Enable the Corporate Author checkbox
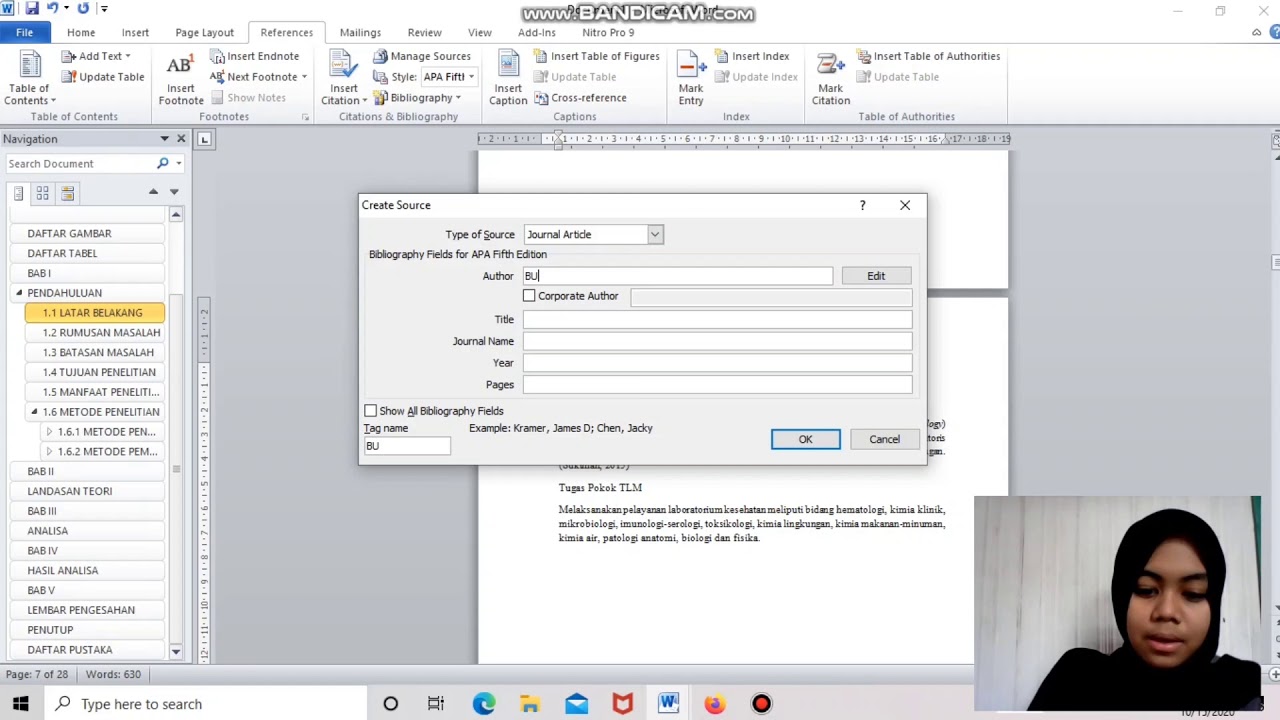1280x720 pixels. tap(529, 296)
